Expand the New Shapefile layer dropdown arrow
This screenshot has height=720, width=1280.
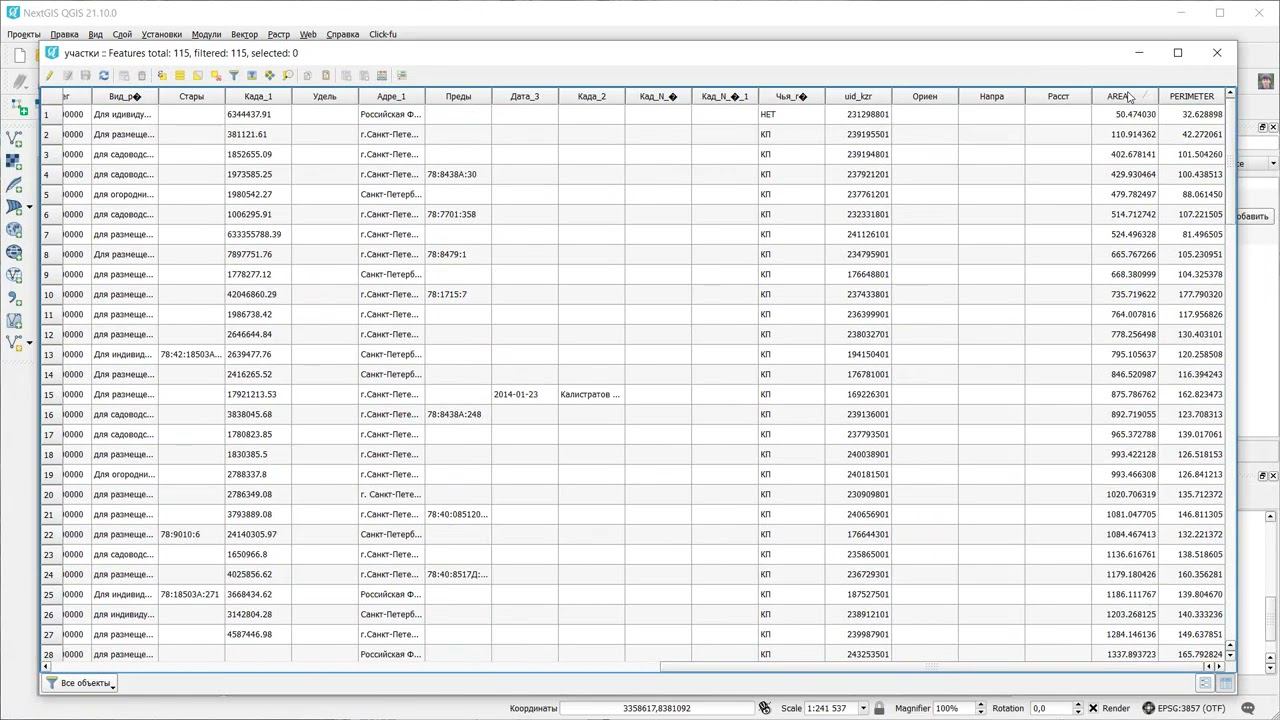tap(29, 342)
